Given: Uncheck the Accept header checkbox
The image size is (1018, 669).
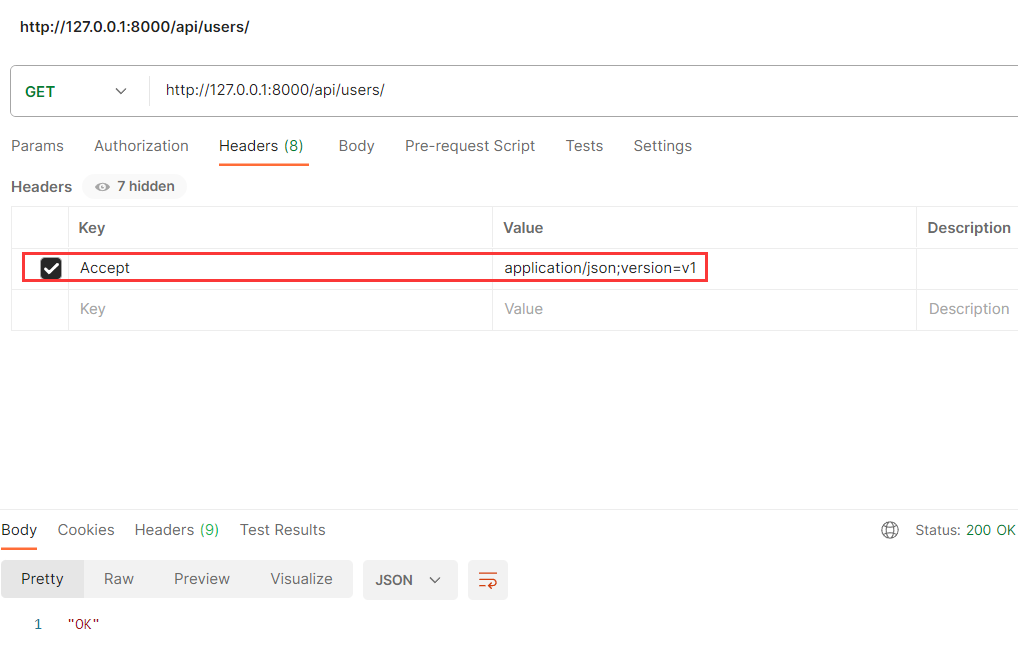Looking at the screenshot, I should 51,268.
